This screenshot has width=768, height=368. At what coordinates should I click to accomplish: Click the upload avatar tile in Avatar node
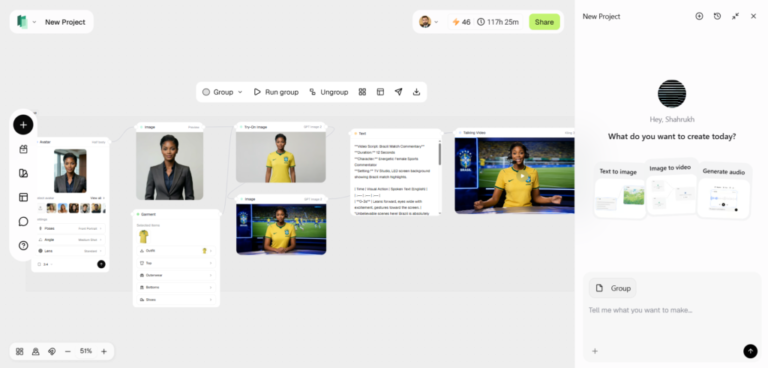click(x=41, y=208)
